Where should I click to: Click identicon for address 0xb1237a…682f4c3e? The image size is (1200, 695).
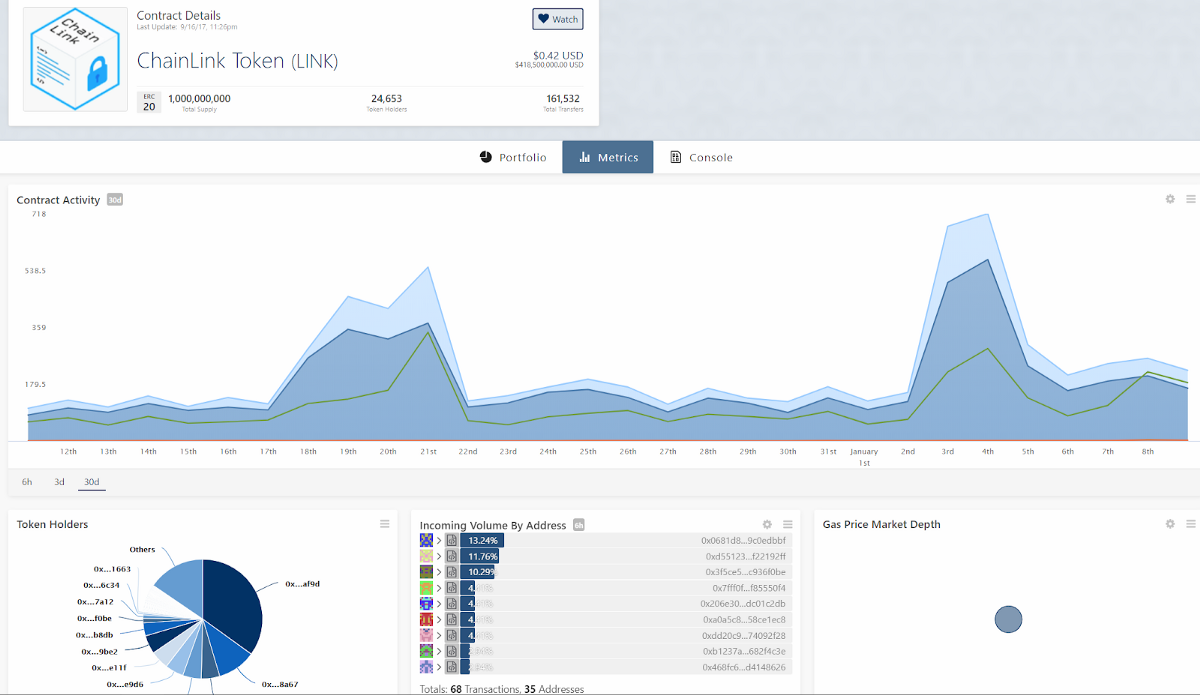tap(426, 651)
